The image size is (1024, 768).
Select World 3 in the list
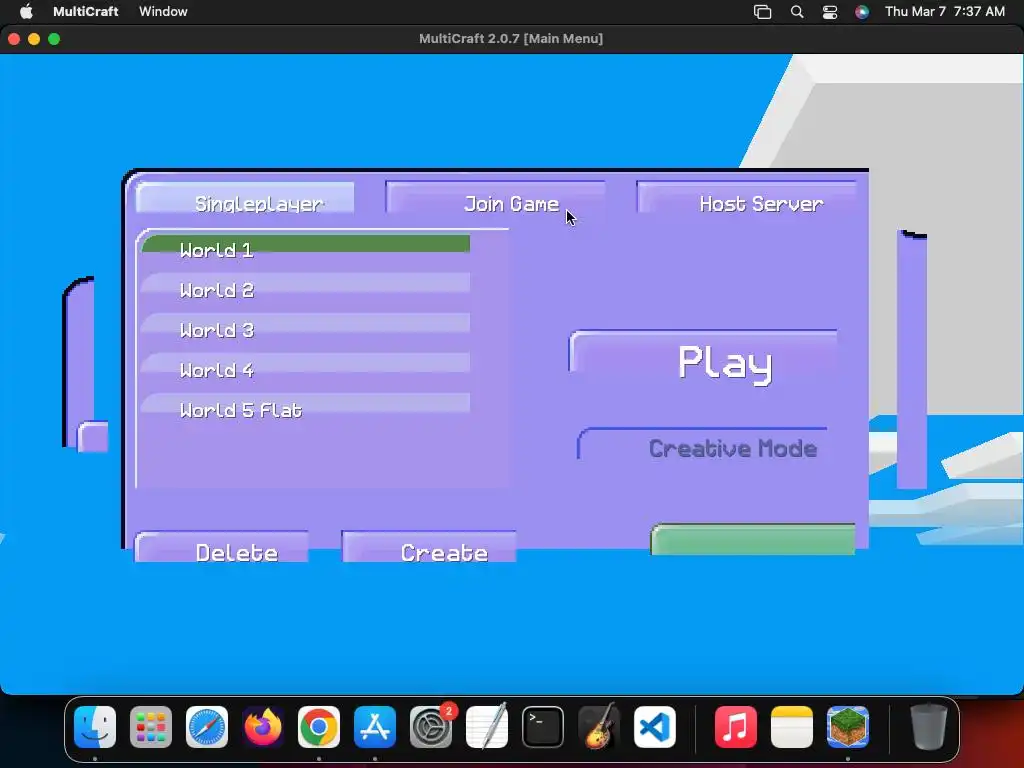(x=305, y=324)
